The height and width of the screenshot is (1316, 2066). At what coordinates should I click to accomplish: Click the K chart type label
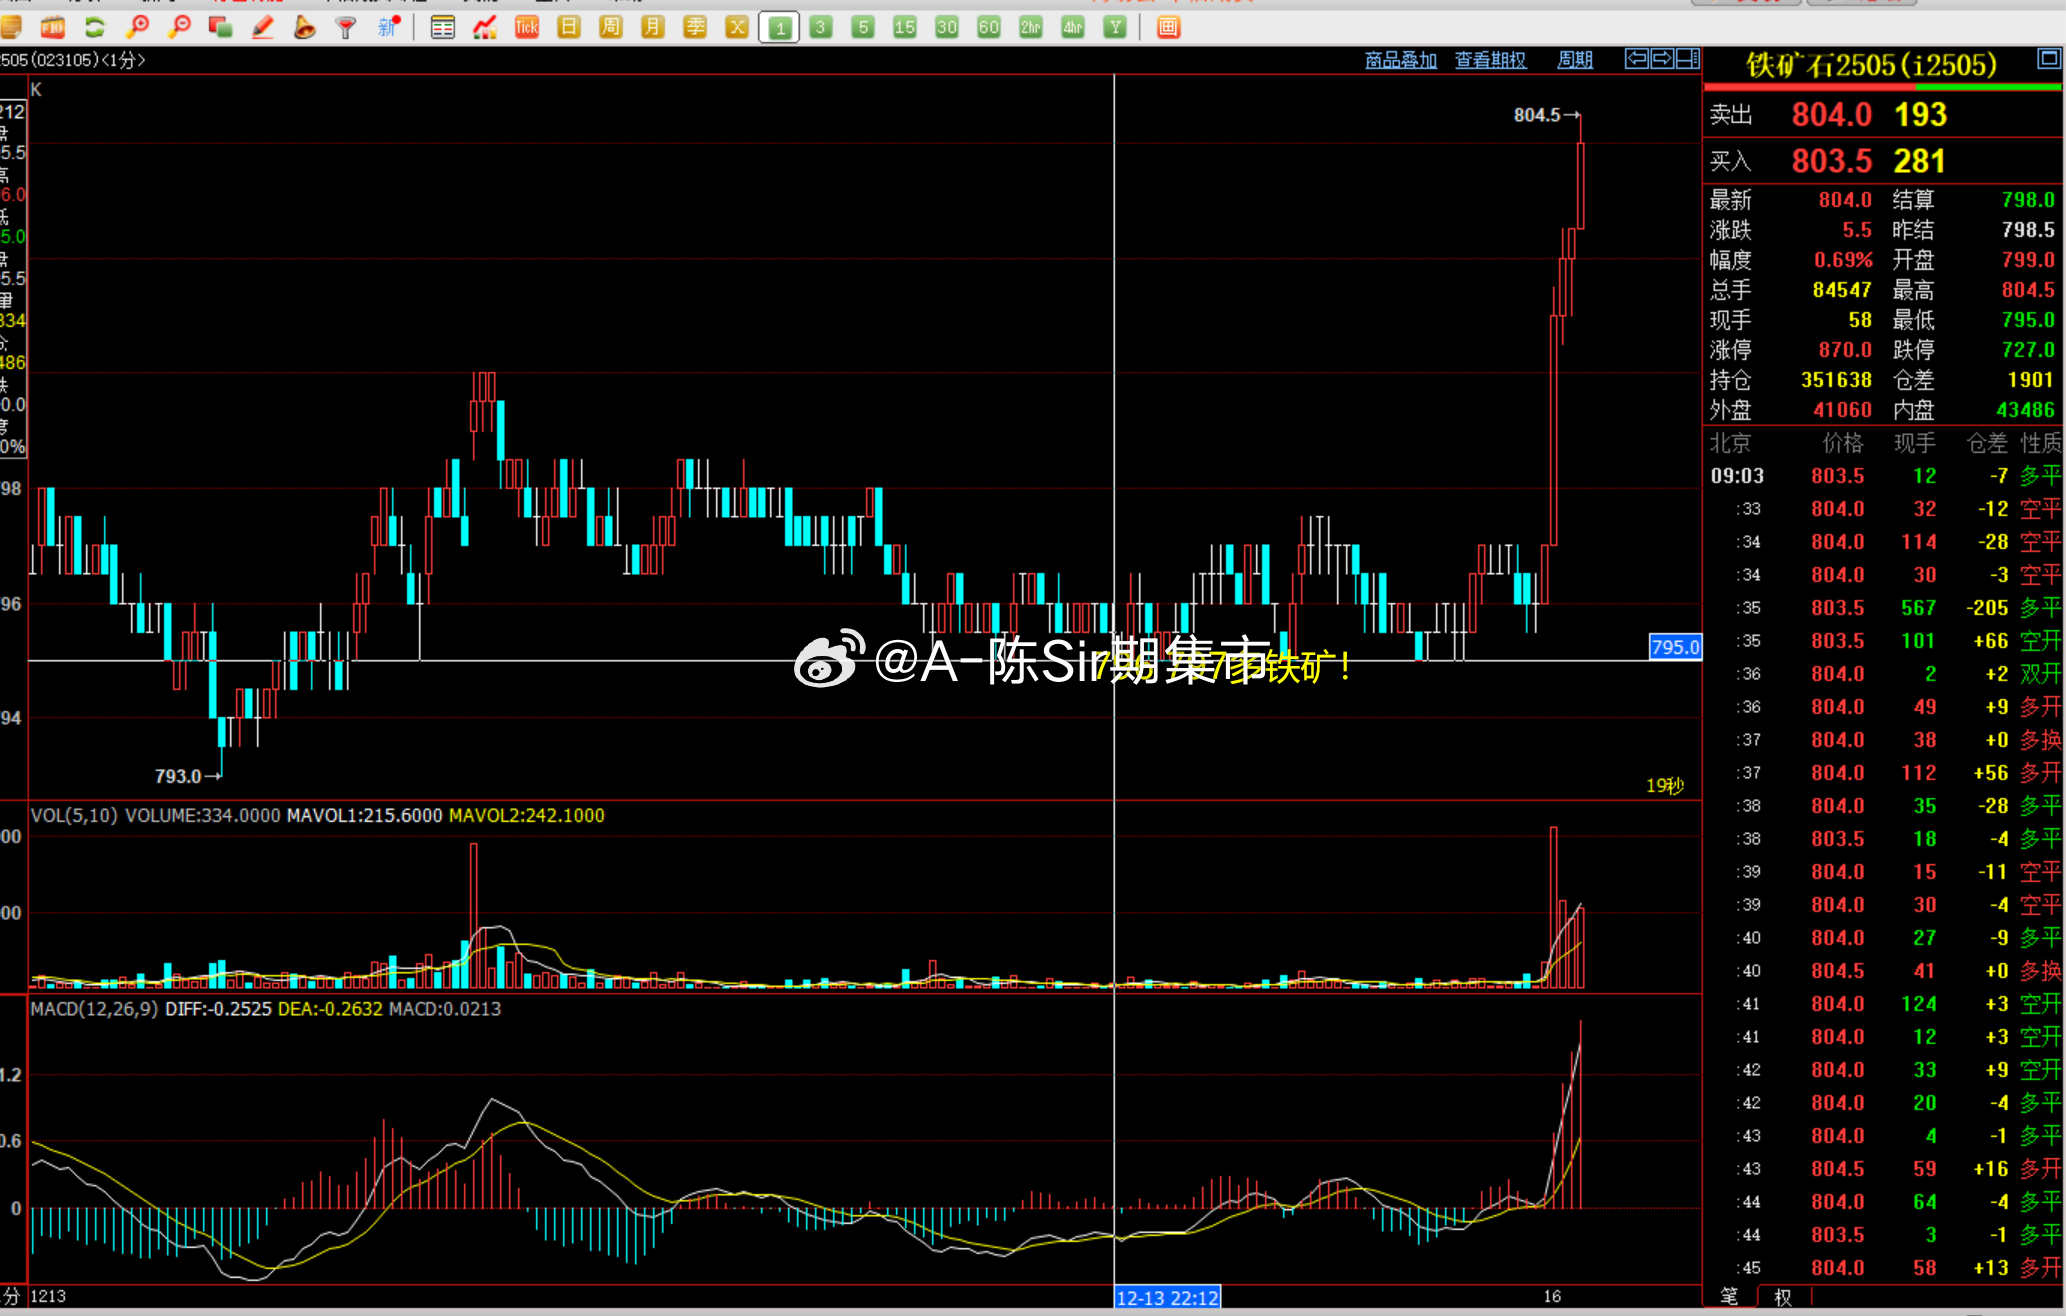tap(36, 90)
